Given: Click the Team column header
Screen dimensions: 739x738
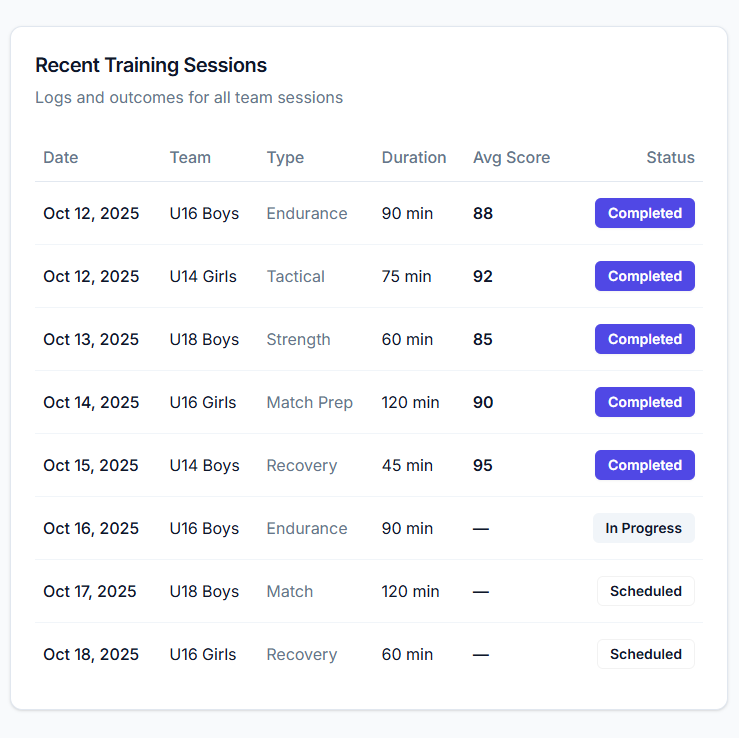Looking at the screenshot, I should (x=190, y=157).
